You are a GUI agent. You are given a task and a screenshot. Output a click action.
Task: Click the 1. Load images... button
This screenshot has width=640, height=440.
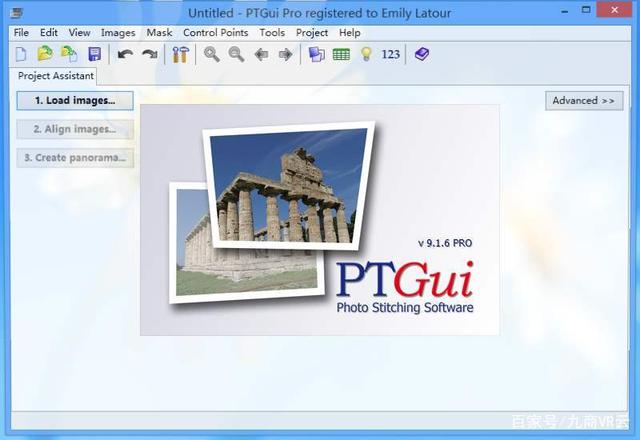tap(75, 100)
